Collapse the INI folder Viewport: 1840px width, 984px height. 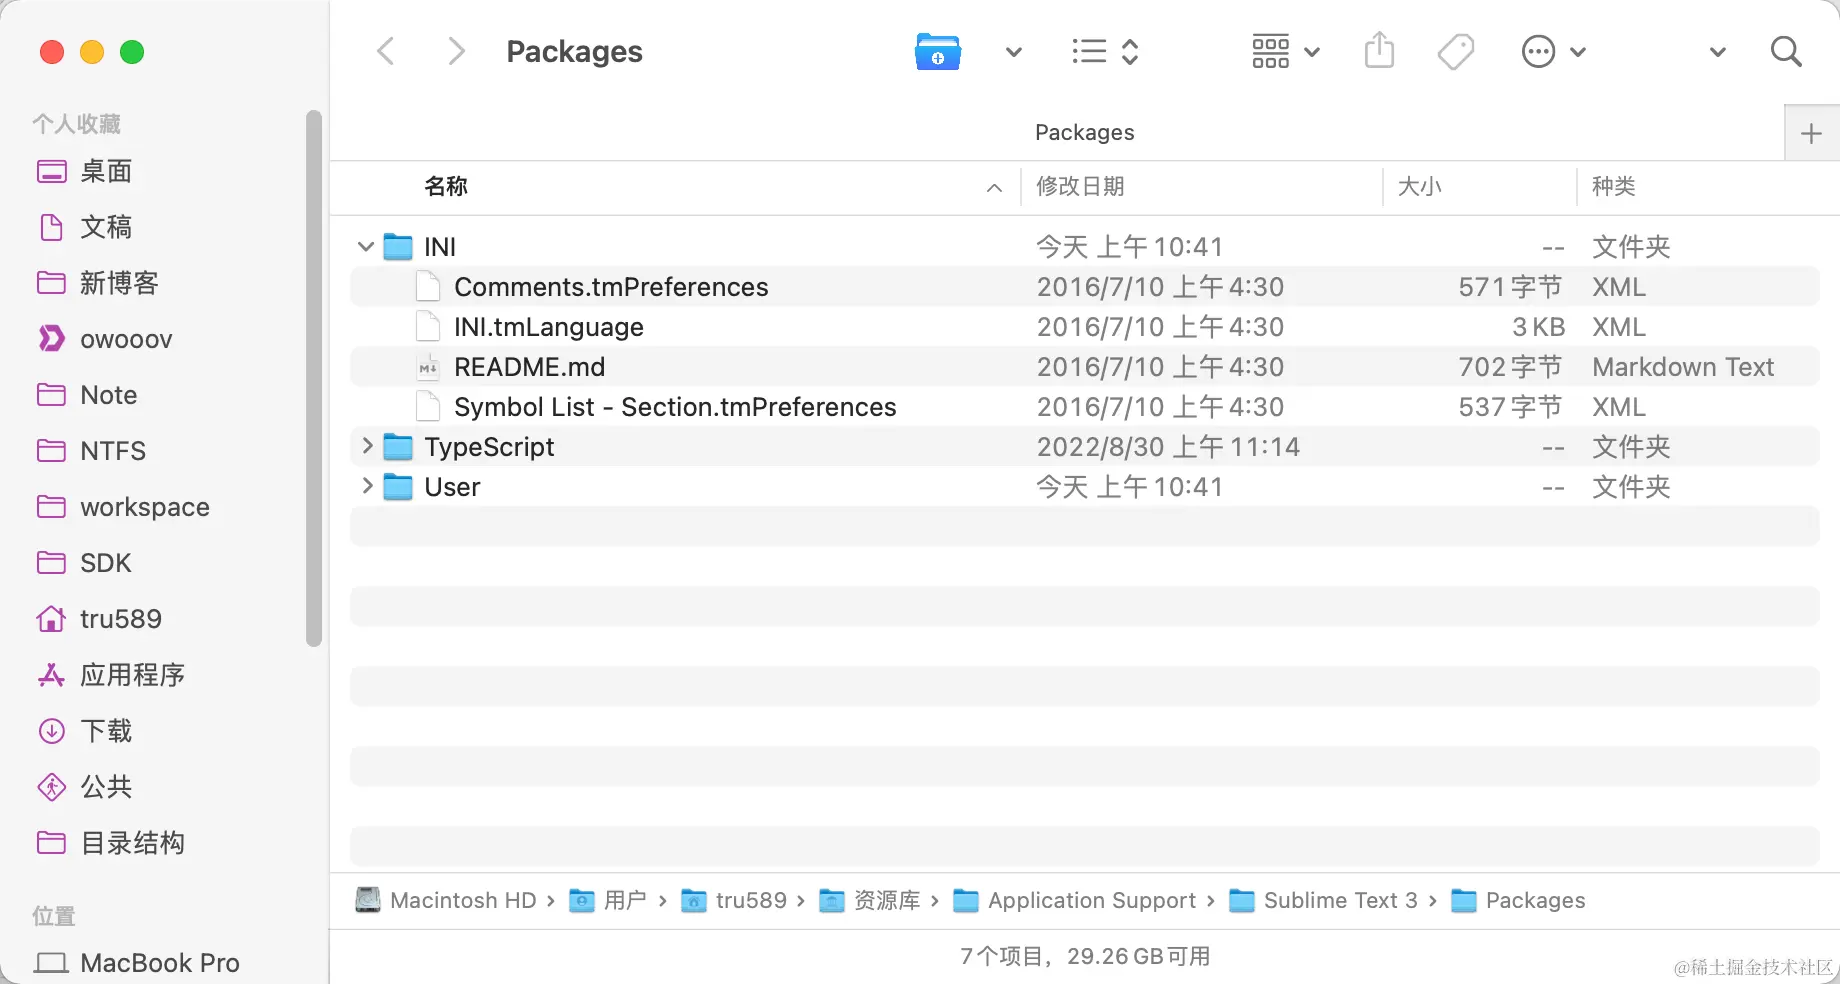(x=366, y=246)
